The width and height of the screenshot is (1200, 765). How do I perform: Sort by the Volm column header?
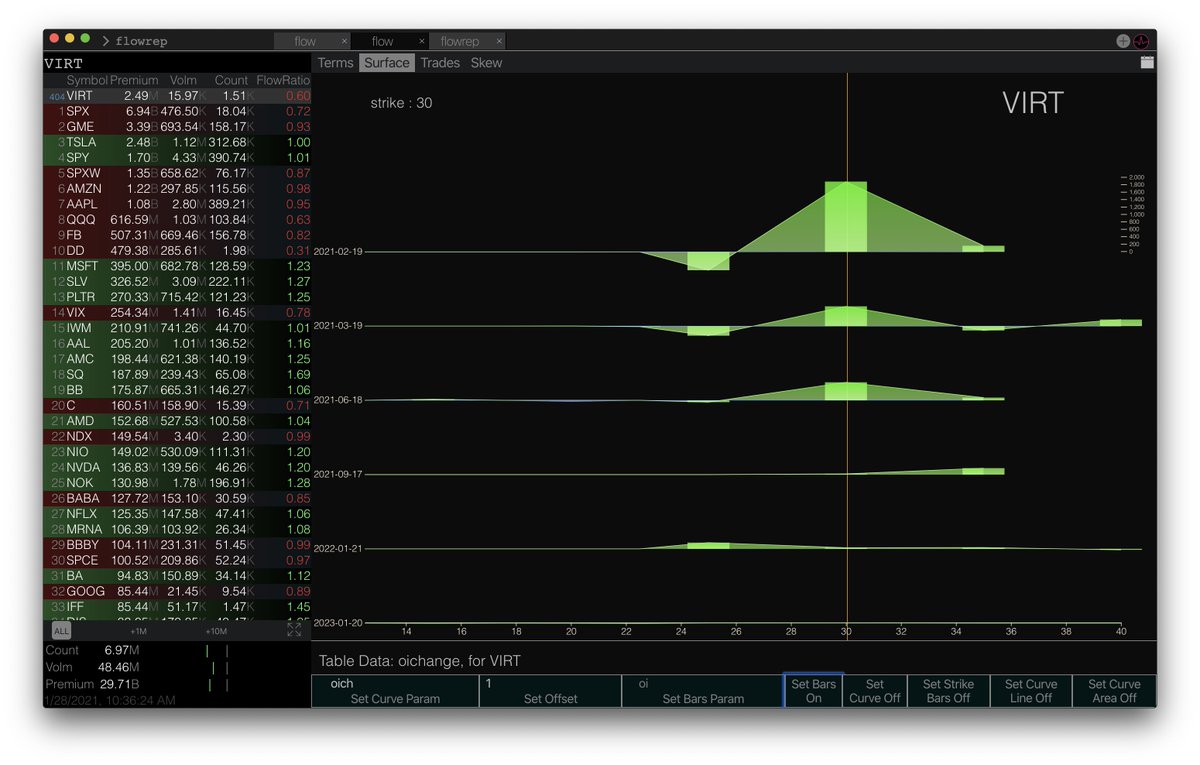click(x=183, y=80)
